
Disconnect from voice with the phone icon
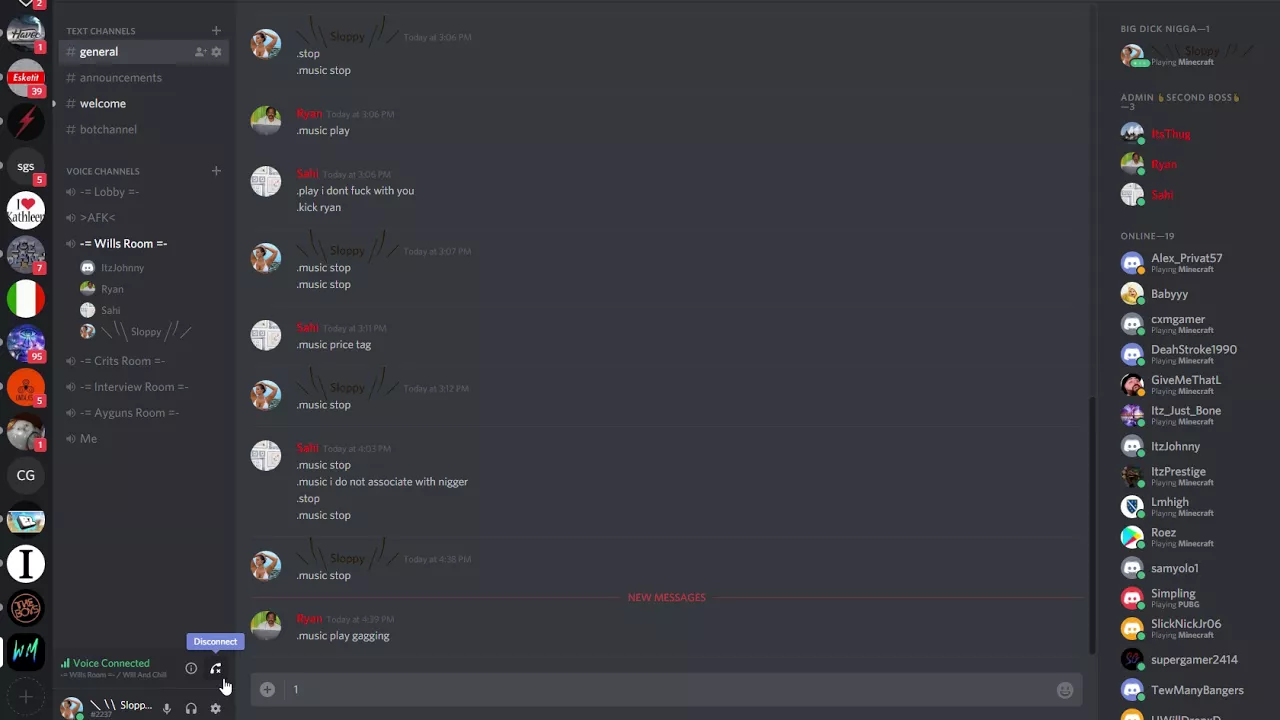pyautogui.click(x=215, y=668)
